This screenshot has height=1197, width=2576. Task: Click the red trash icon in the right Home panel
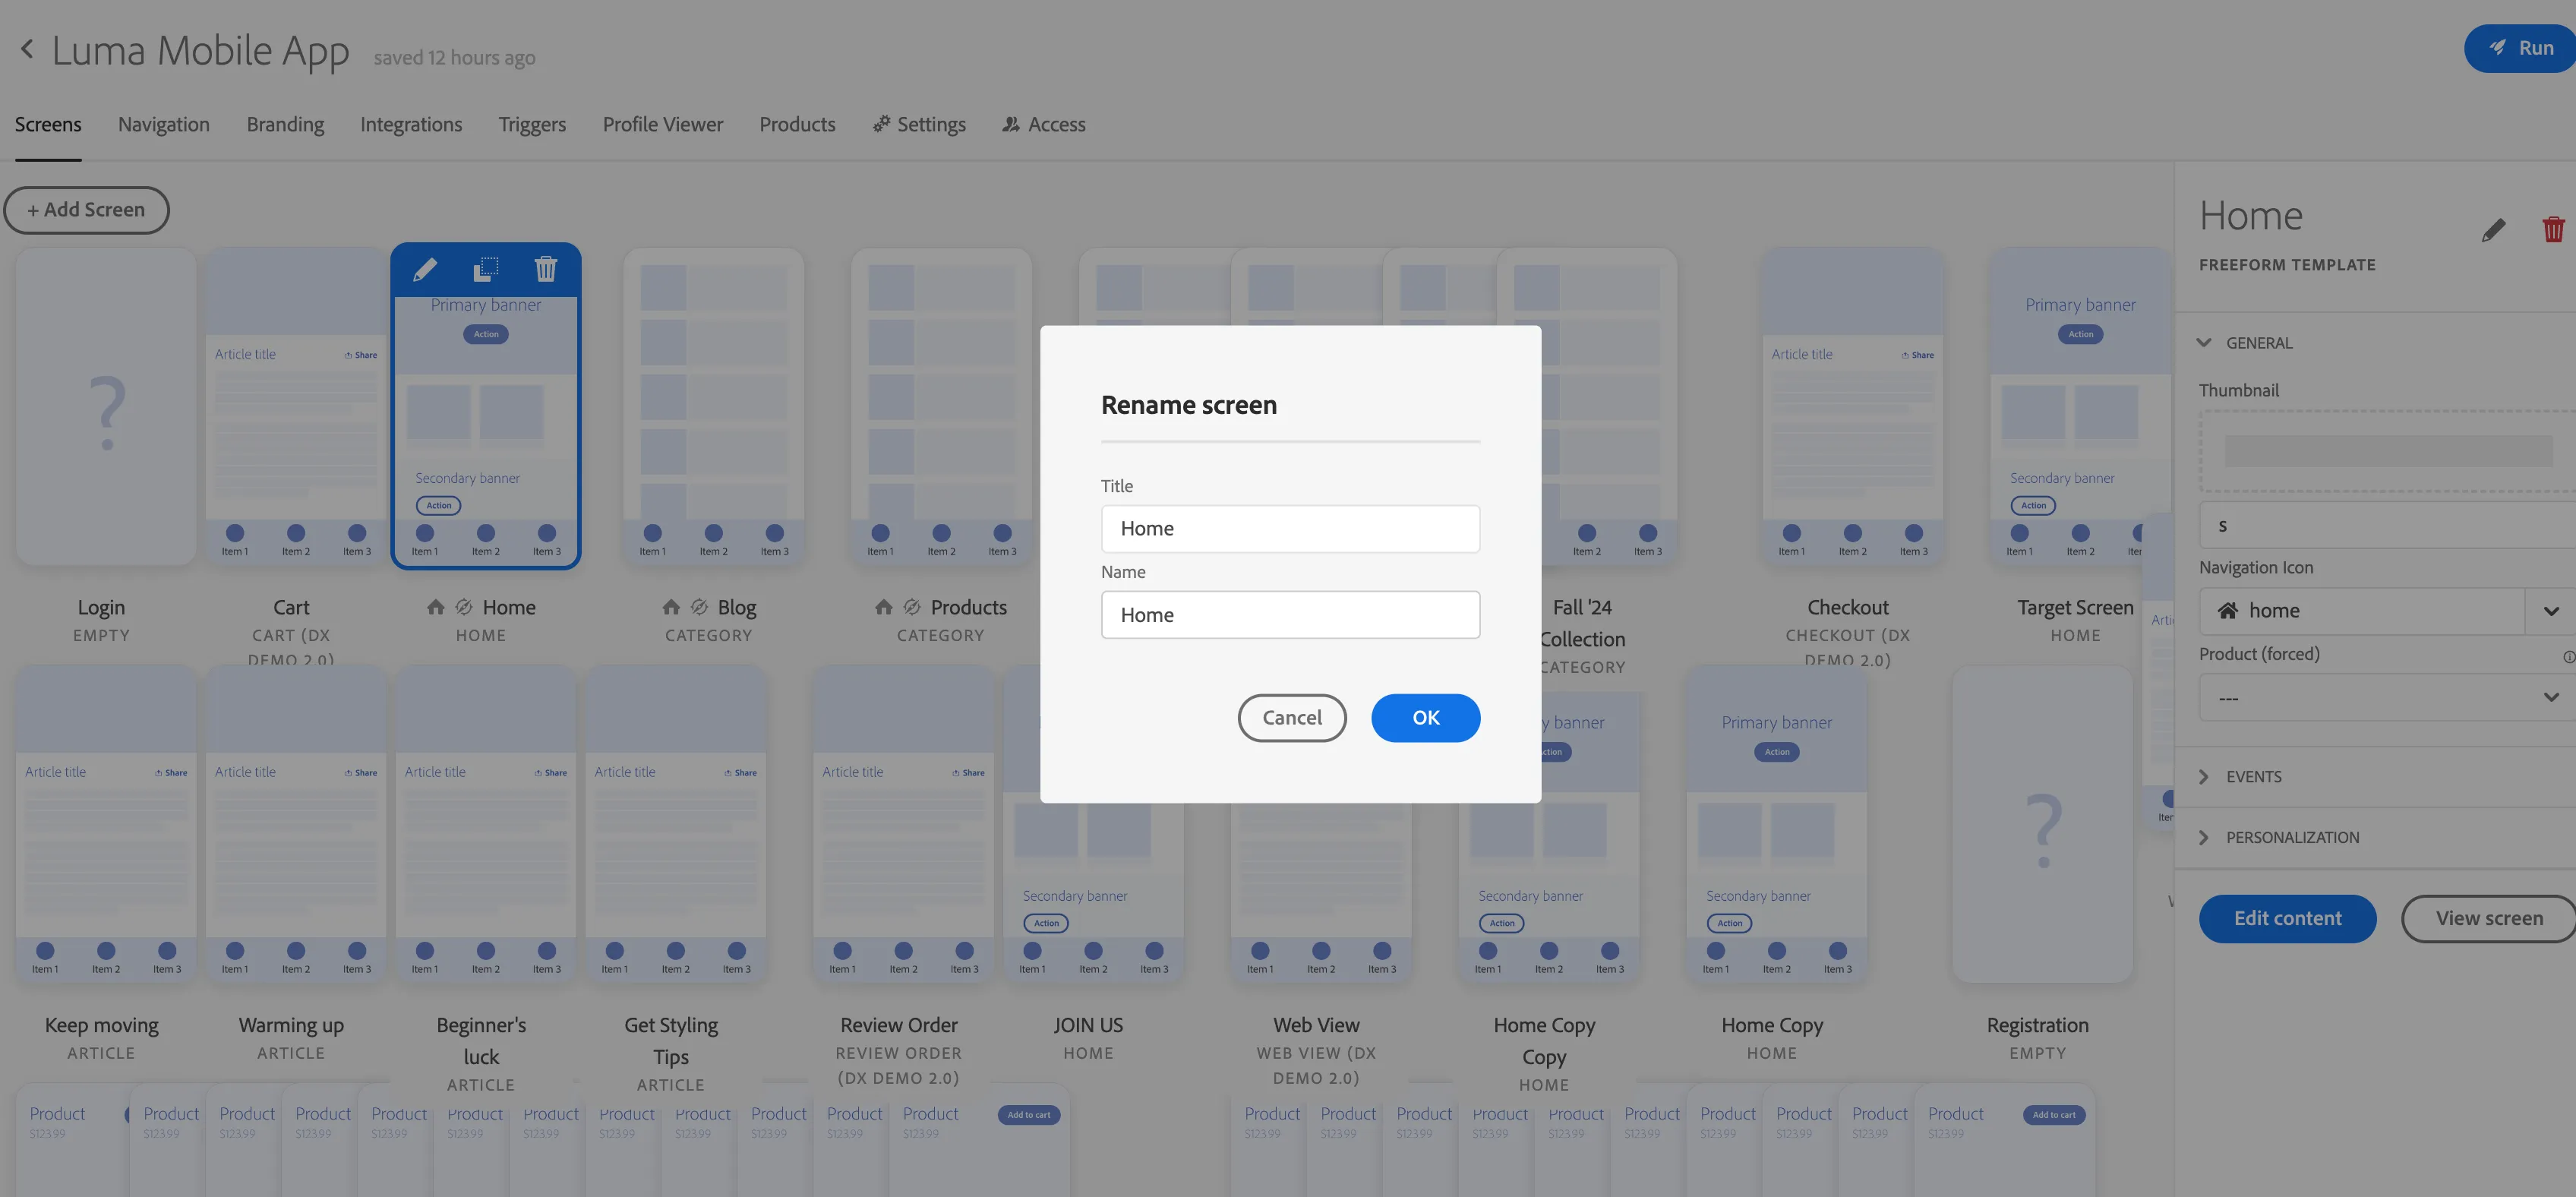point(2553,230)
